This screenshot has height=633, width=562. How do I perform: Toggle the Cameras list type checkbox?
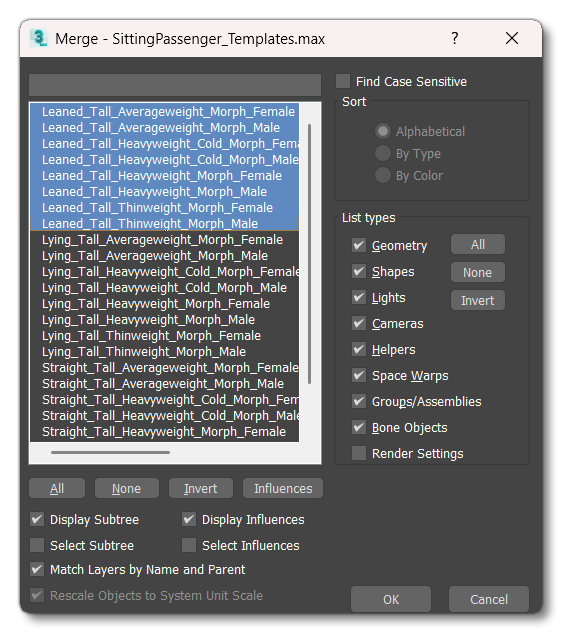click(x=359, y=323)
